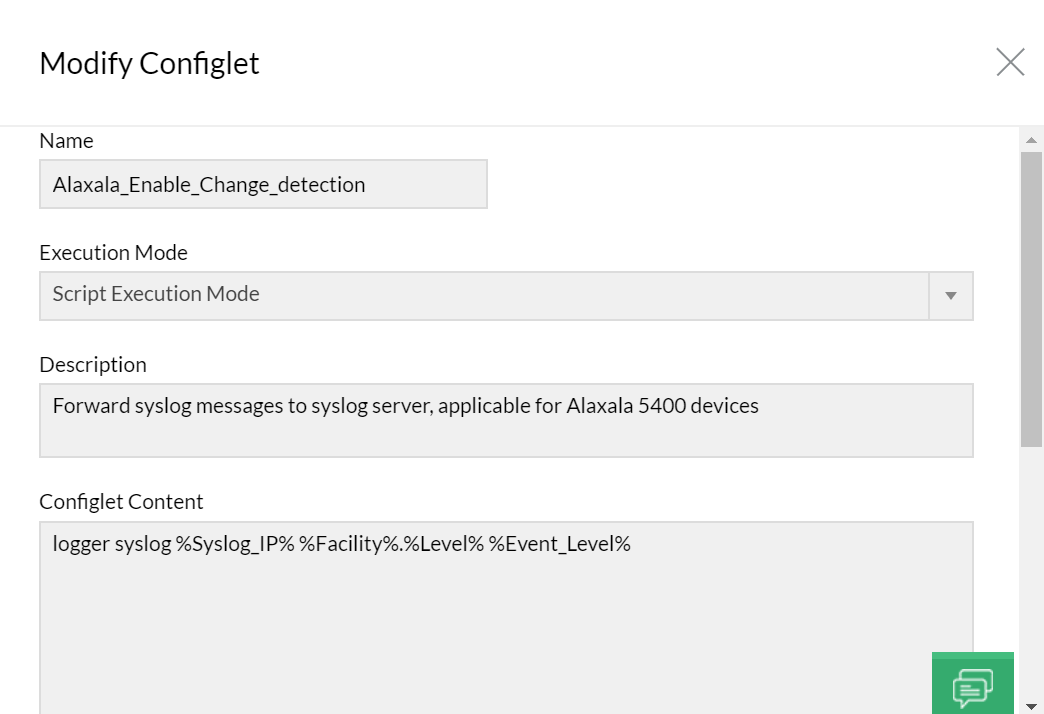The image size is (1044, 714).
Task: Click the Modify Configlet dialog title
Action: pyautogui.click(x=149, y=63)
